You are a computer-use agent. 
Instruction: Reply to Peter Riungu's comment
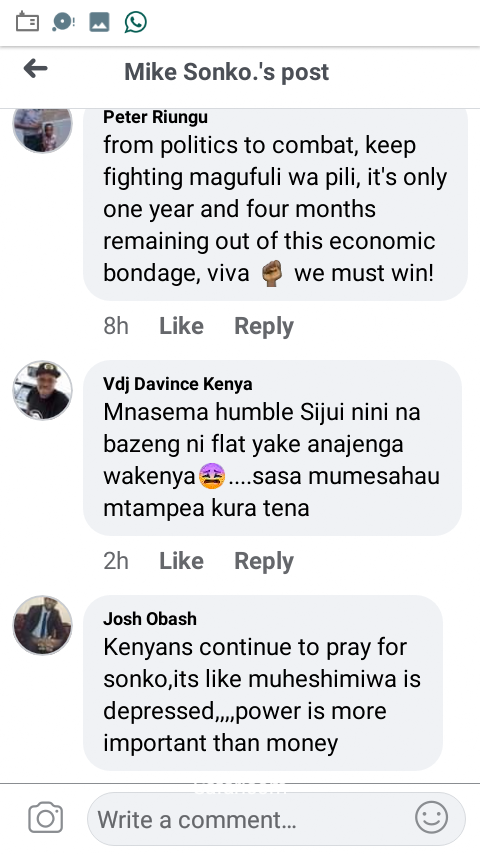point(264,326)
